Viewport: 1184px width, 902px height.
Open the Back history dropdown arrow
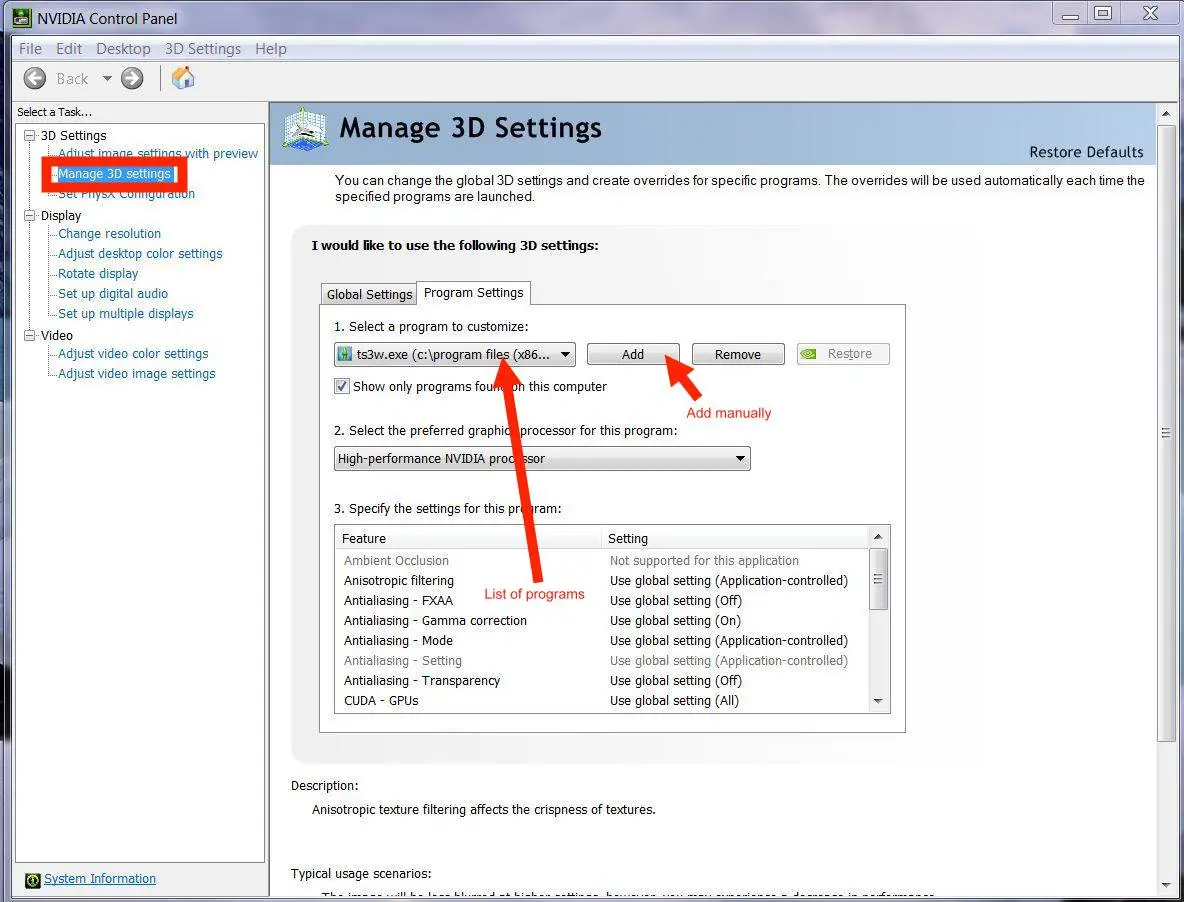coord(106,79)
